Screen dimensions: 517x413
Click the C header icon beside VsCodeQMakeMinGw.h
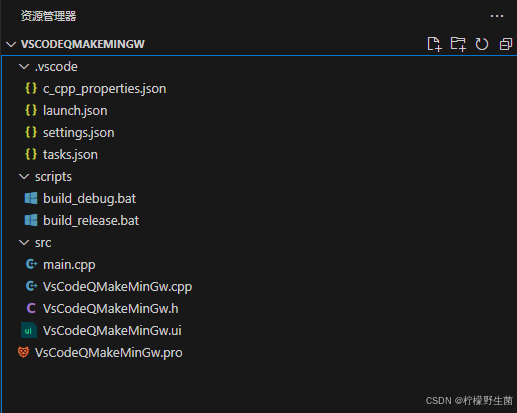pyautogui.click(x=31, y=308)
